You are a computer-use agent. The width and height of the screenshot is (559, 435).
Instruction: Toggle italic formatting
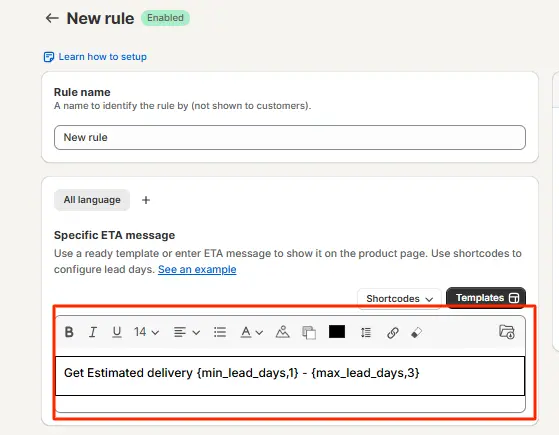pos(93,332)
